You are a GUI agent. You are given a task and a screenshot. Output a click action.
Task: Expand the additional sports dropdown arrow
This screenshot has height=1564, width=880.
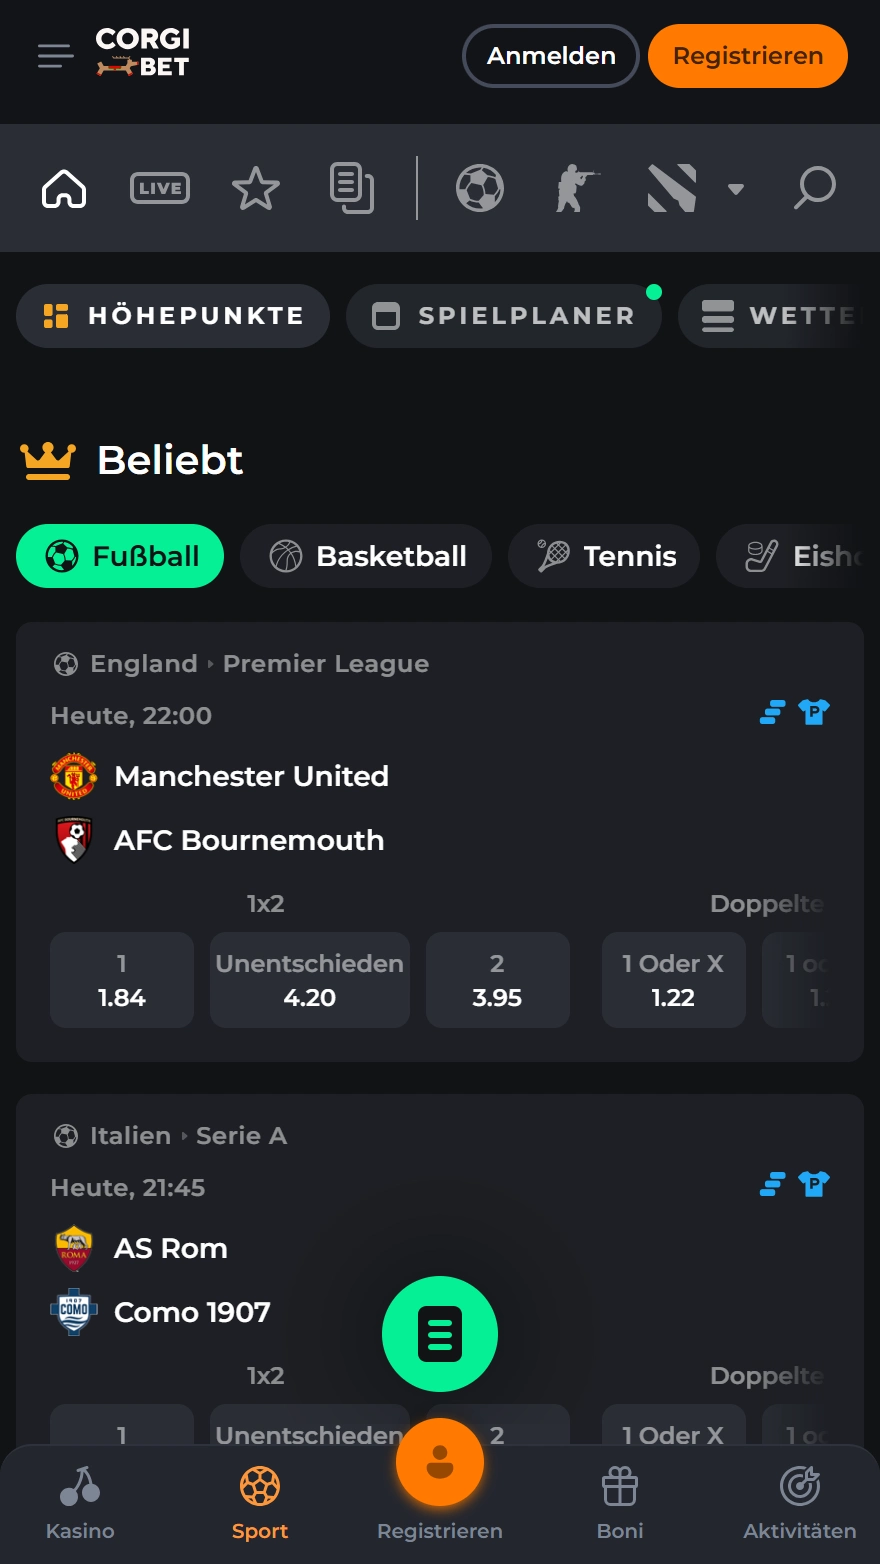pyautogui.click(x=737, y=188)
